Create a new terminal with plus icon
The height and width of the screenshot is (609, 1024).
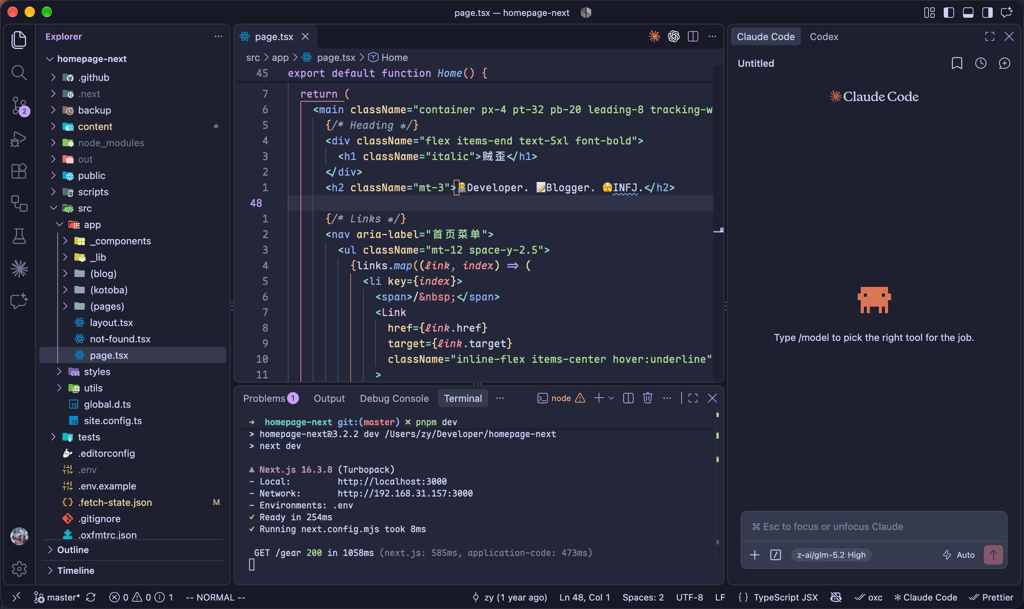(x=598, y=398)
